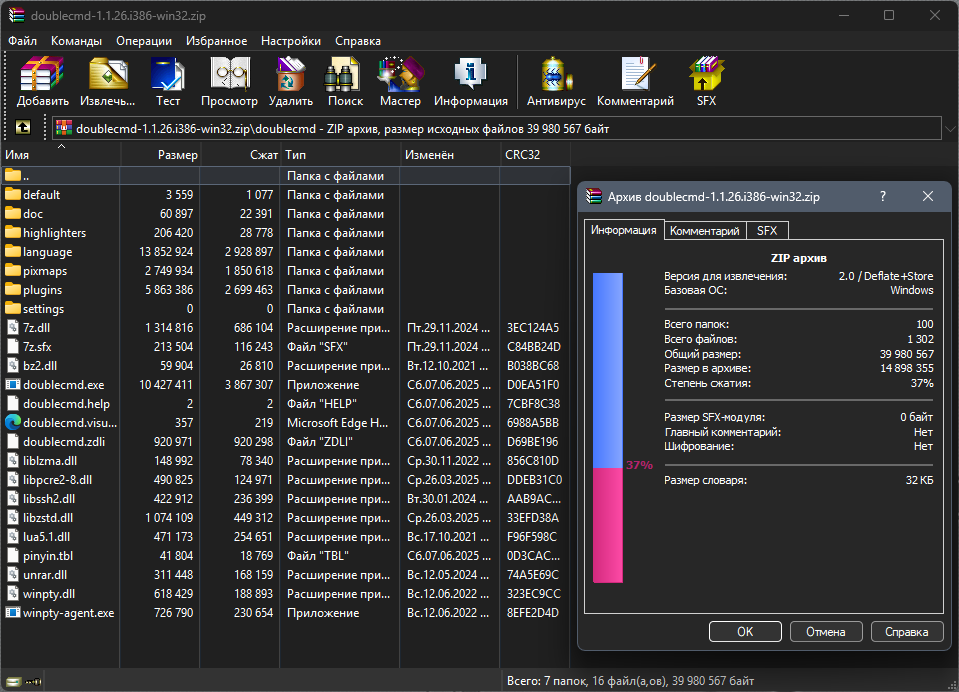Switch to the Информация tab
Viewport: 959px width, 692px height.
[x=624, y=230]
